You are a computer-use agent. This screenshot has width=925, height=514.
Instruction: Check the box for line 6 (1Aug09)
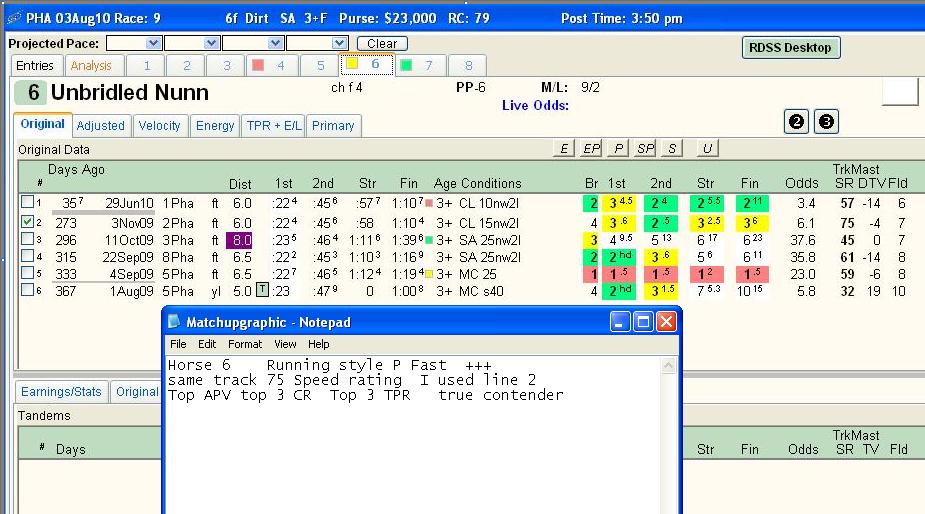pyautogui.click(x=27, y=290)
